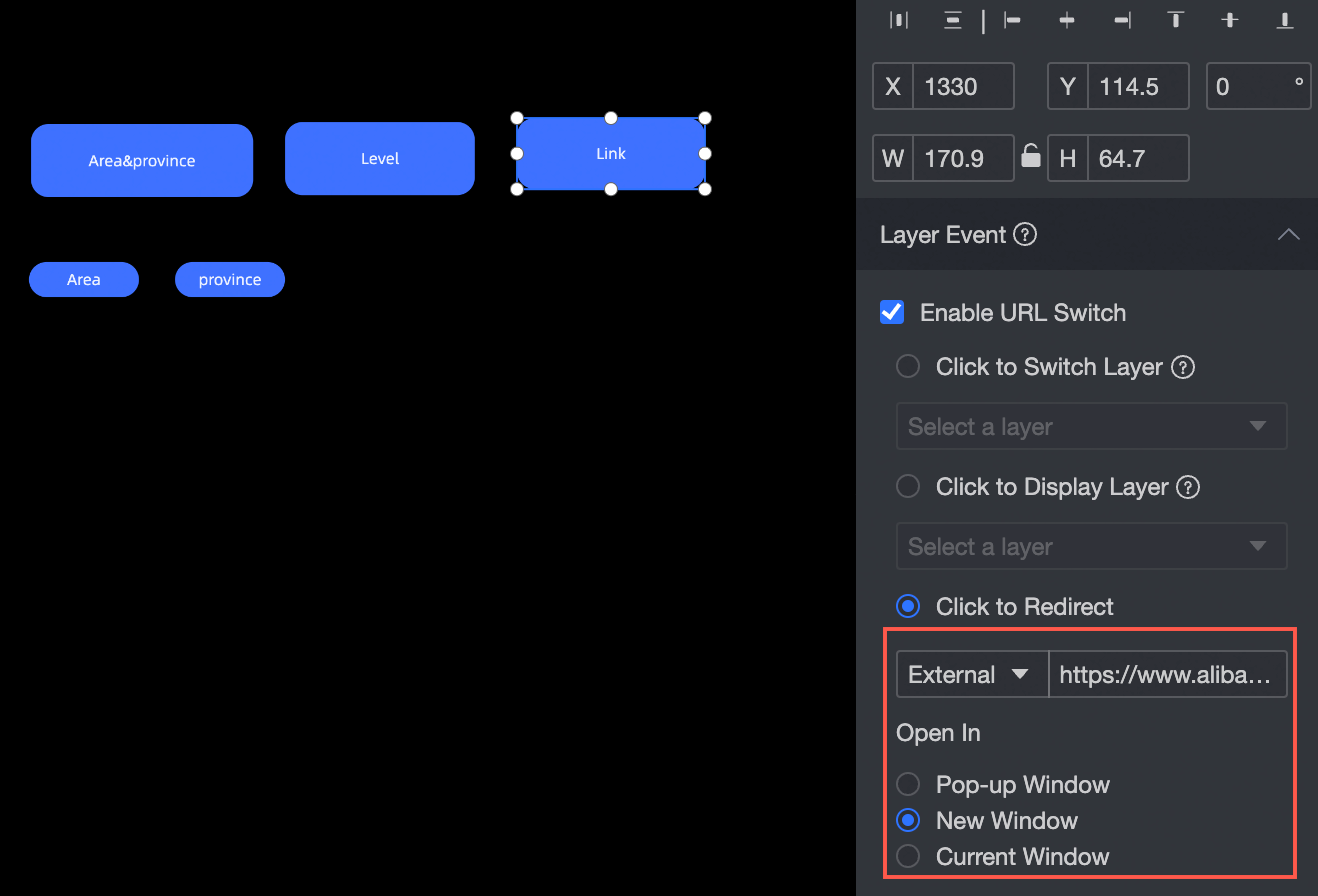
Task: Open Click to Display Layer help icon
Action: click(1188, 487)
